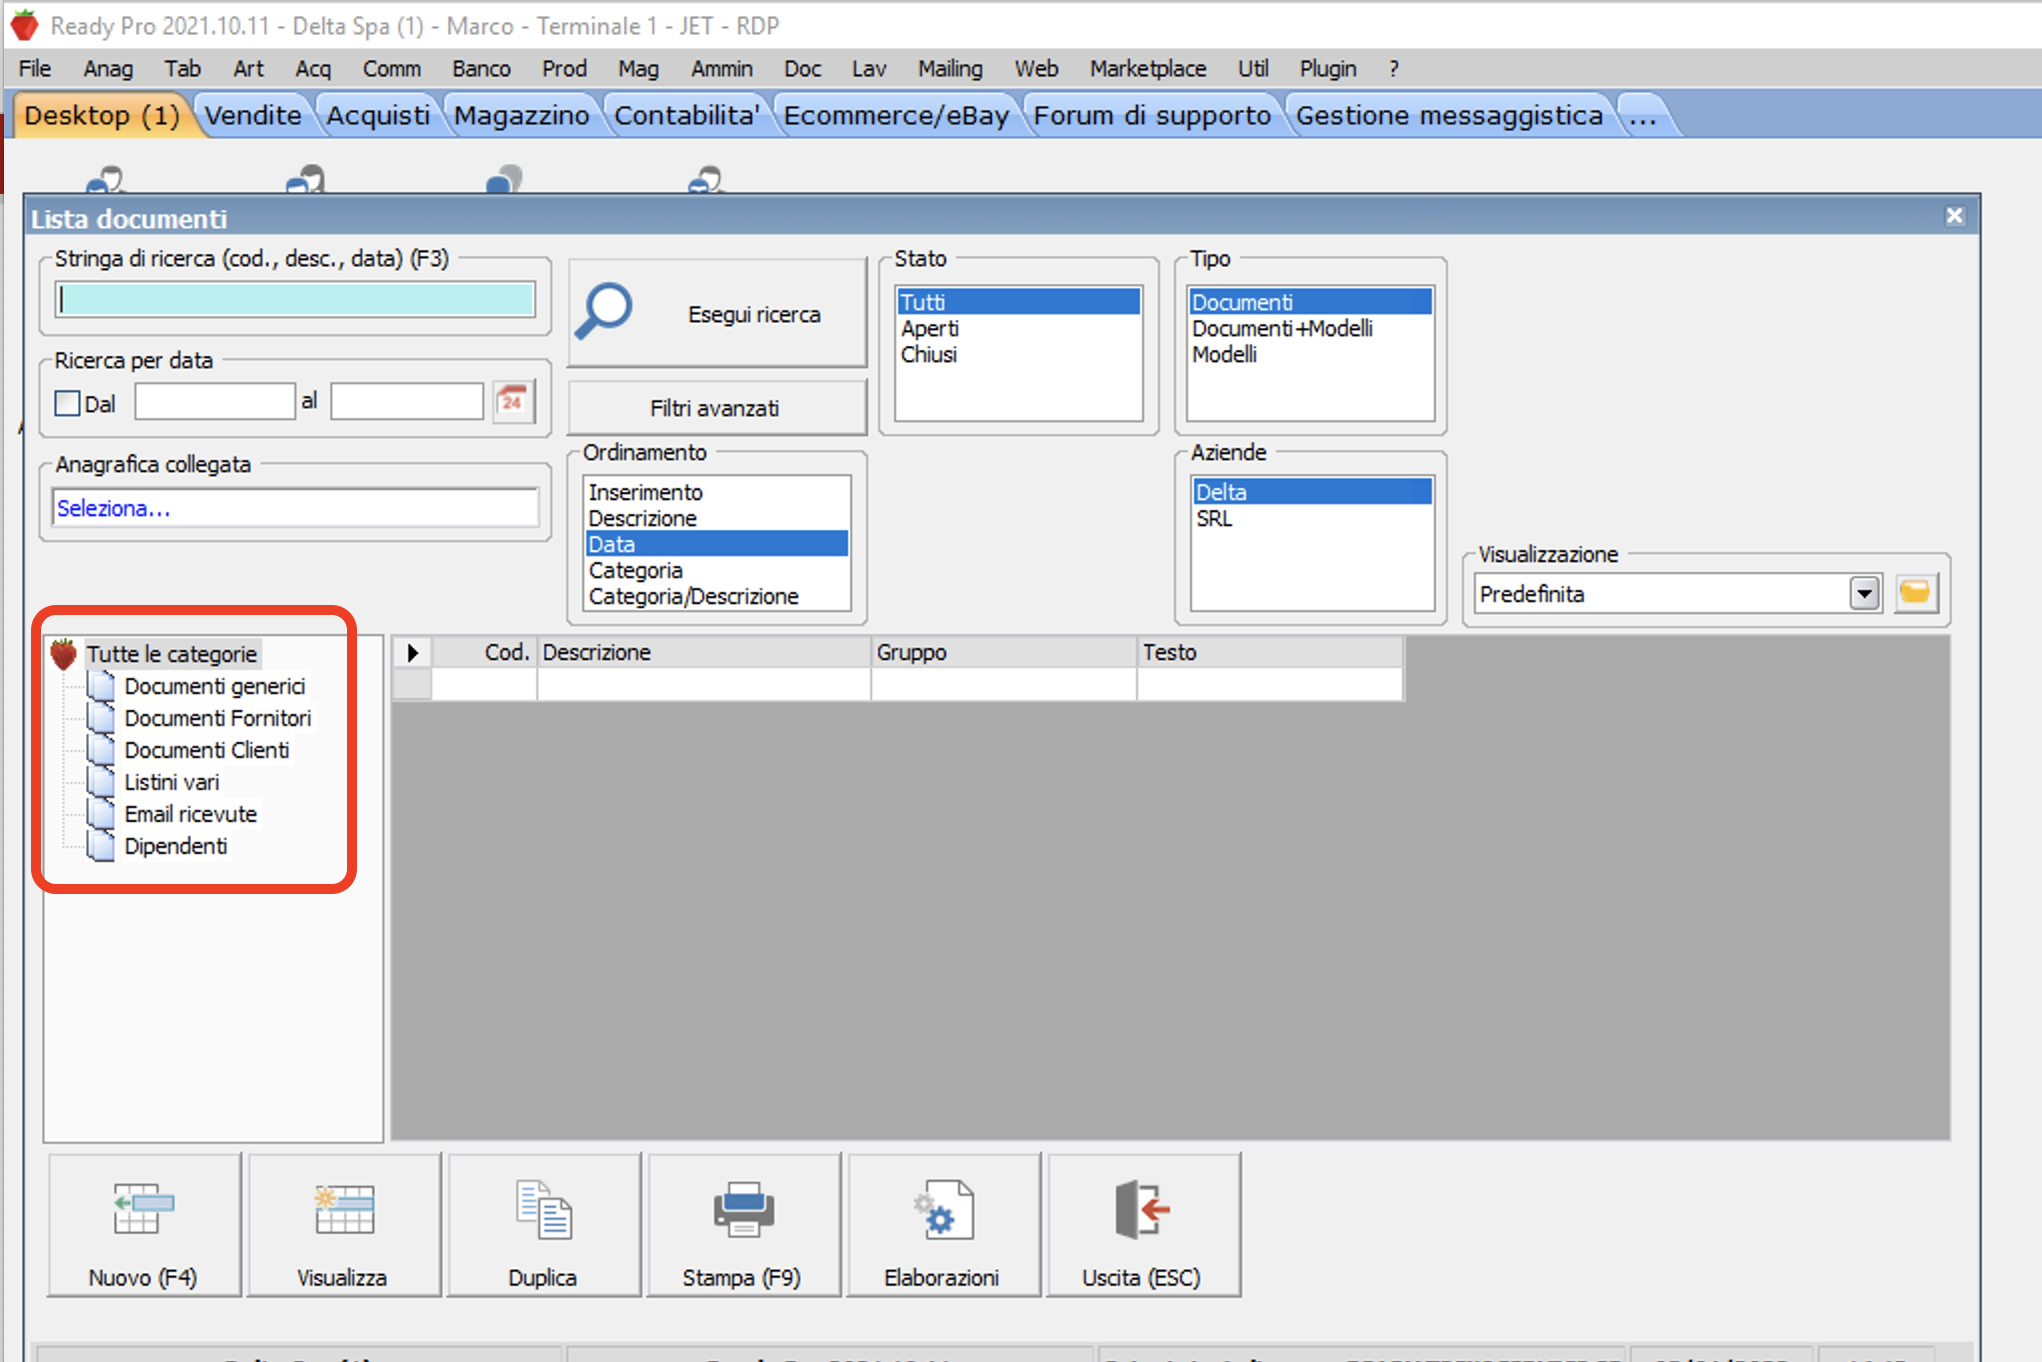Click the Dipendenti document icon
The image size is (2042, 1362).
coord(101,846)
